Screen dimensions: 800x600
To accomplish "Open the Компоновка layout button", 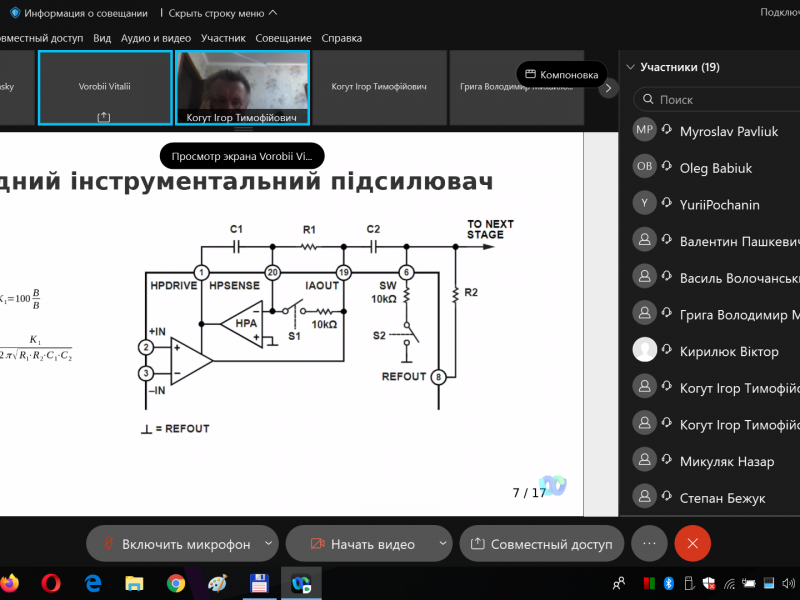I will tap(561, 74).
